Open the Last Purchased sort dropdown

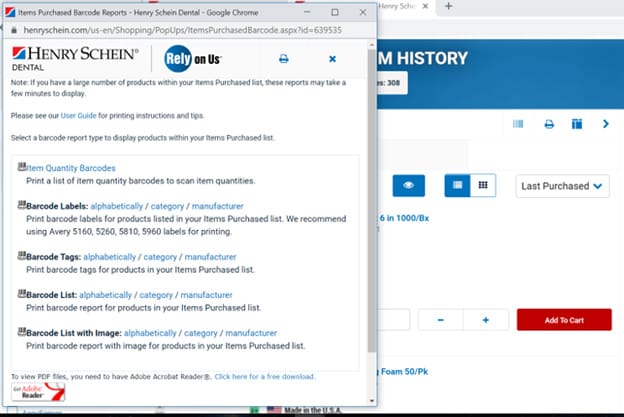click(563, 185)
